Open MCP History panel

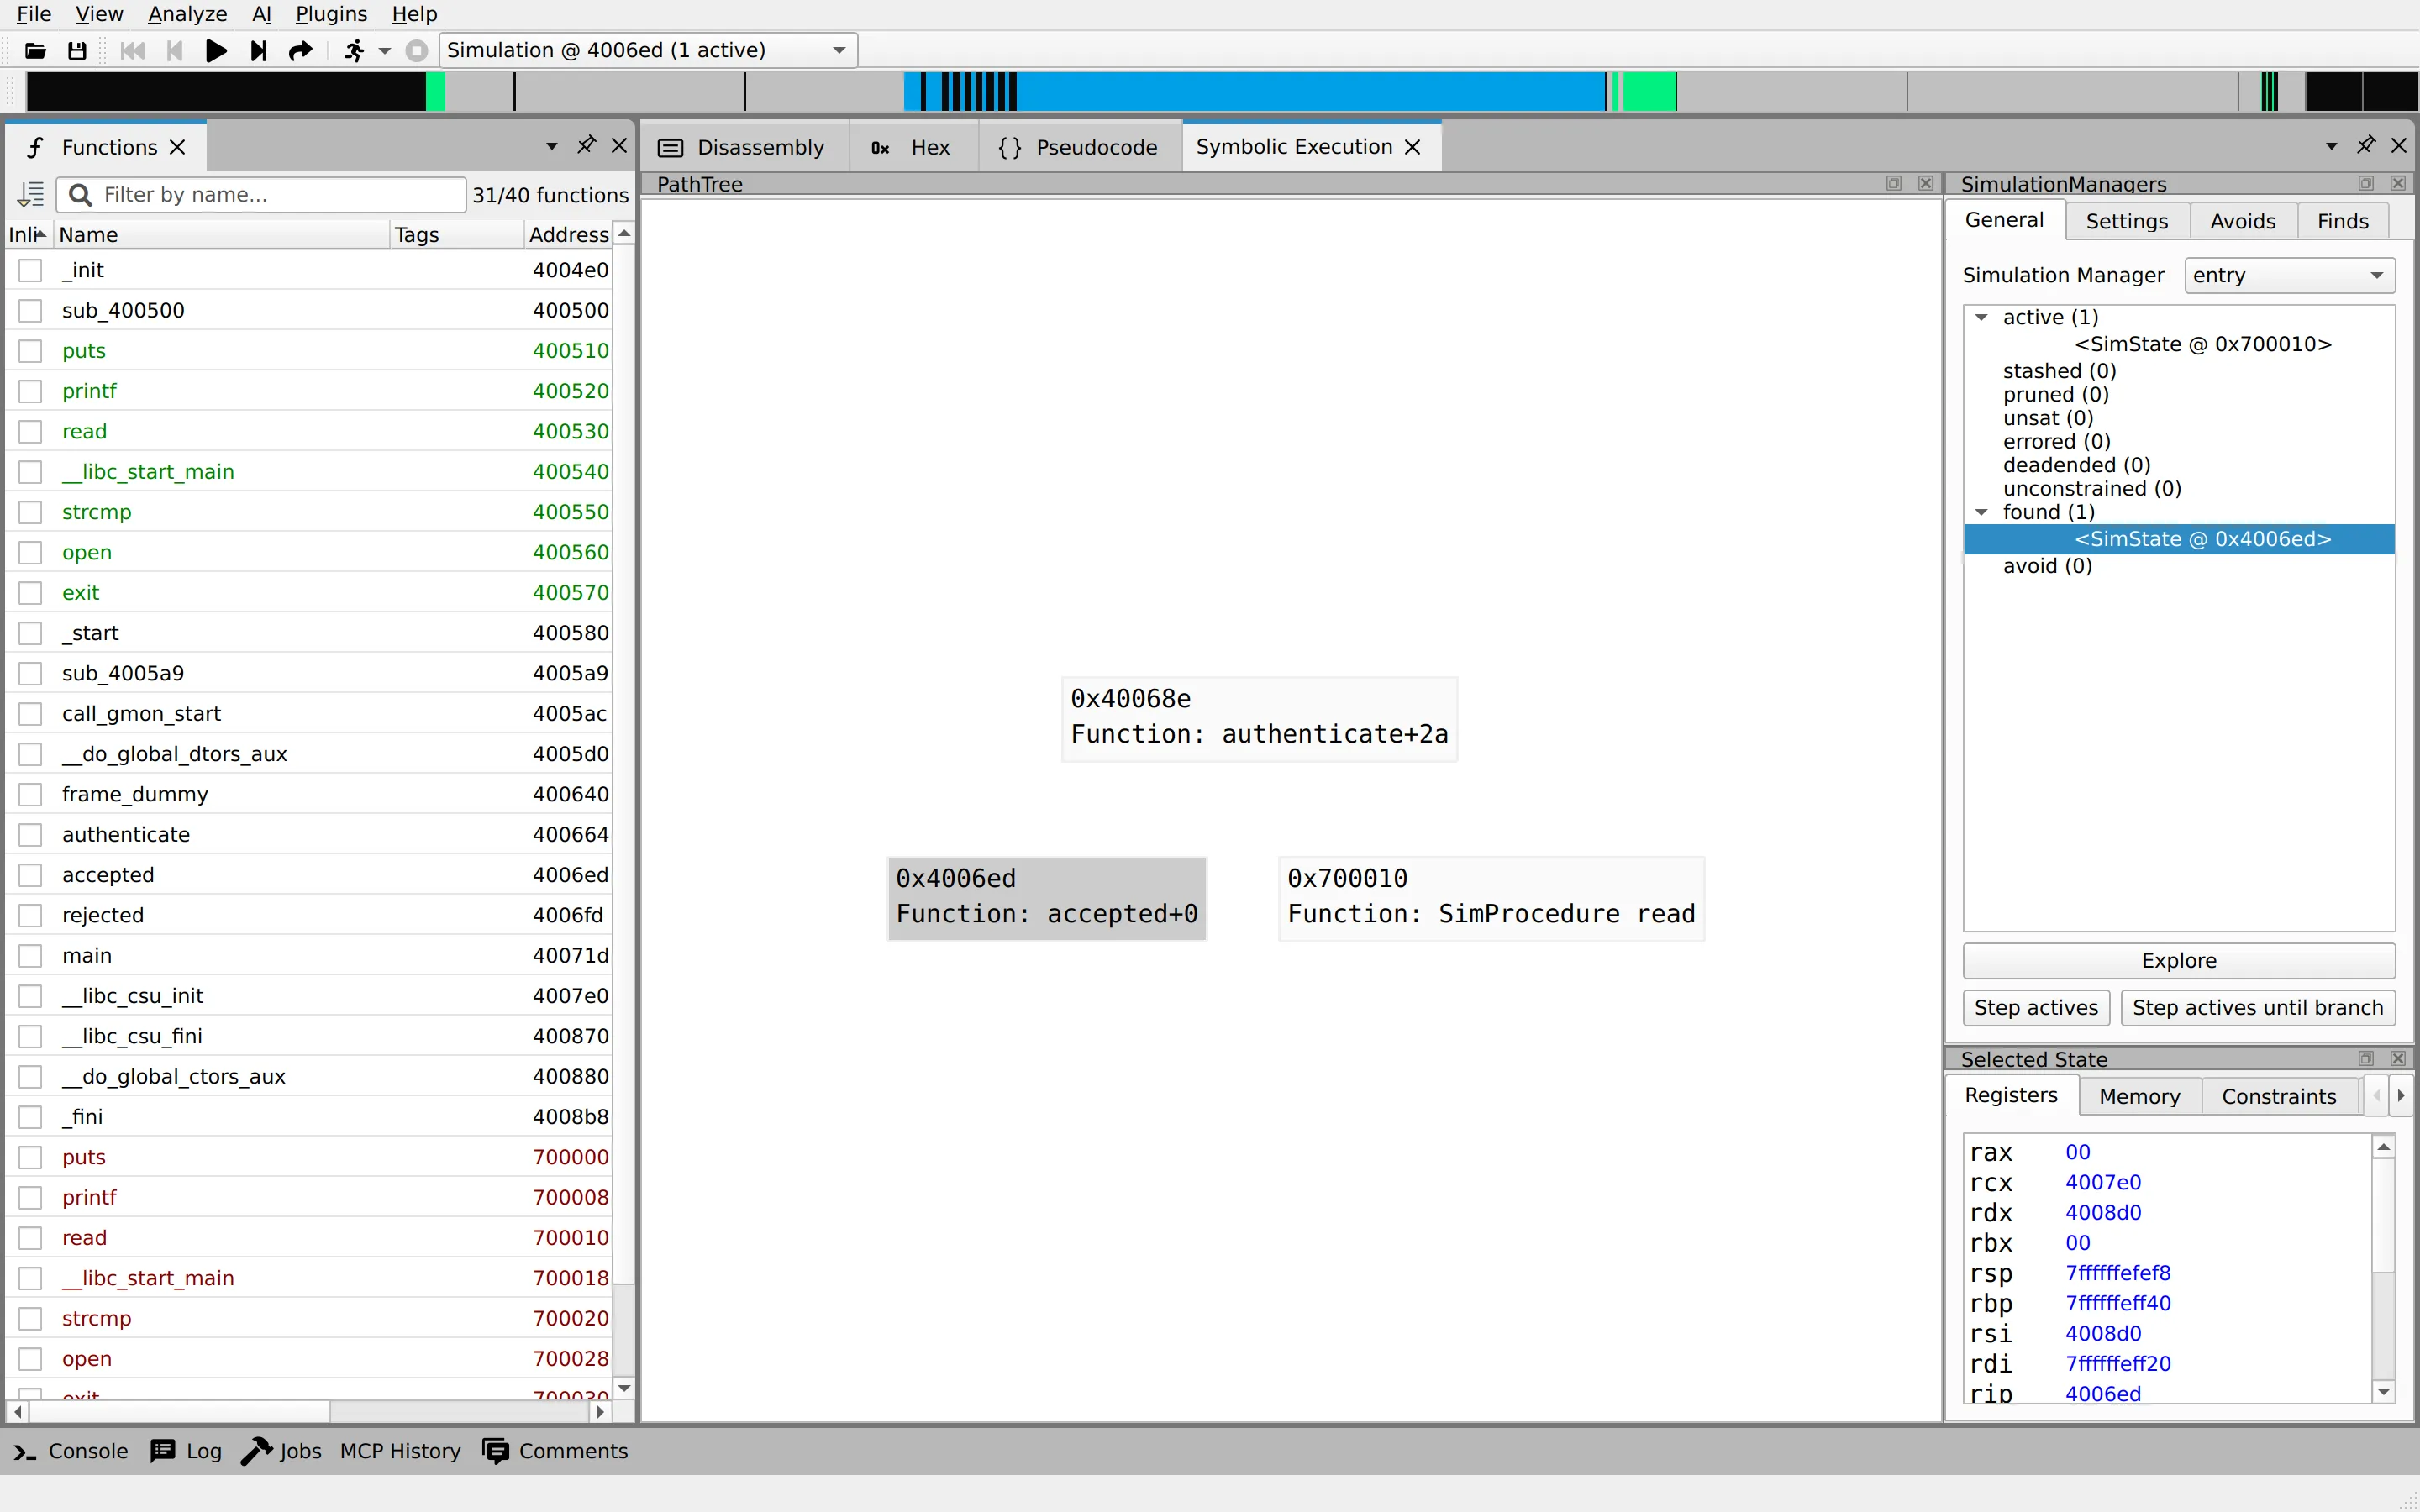[x=400, y=1451]
